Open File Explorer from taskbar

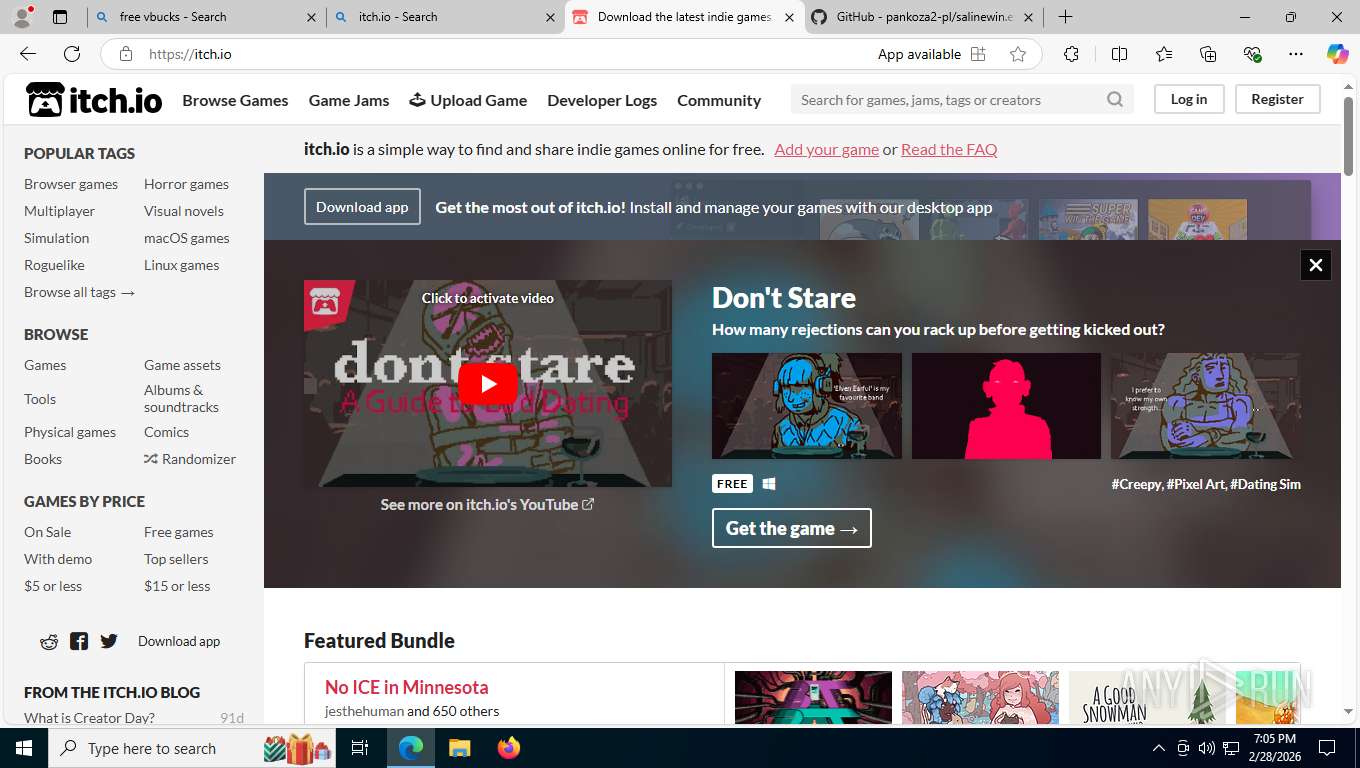(x=459, y=748)
